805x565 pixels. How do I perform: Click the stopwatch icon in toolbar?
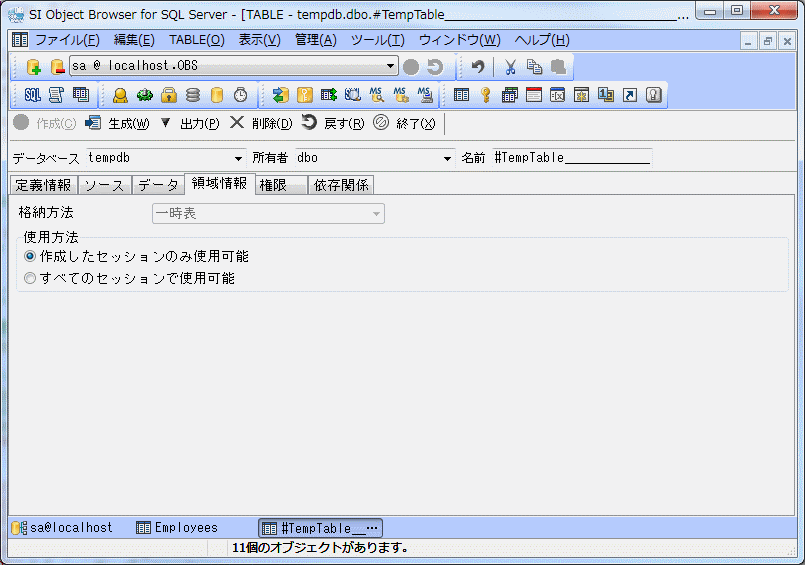pos(240,95)
